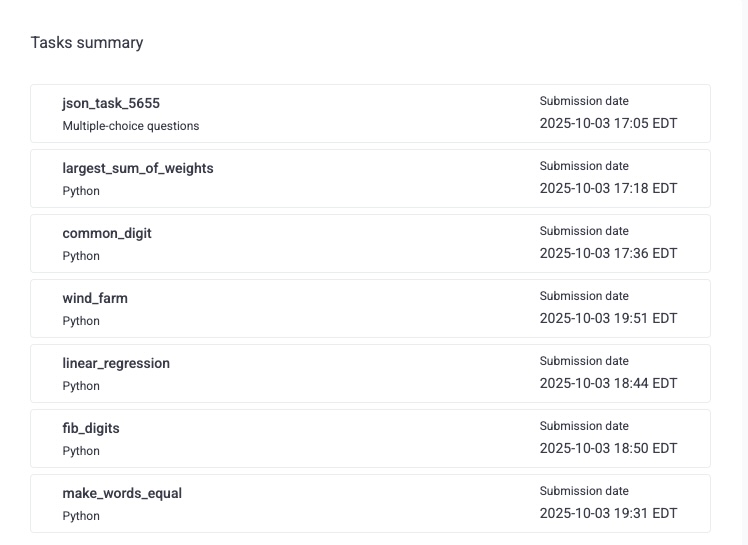Open the fib_digits task

pyautogui.click(x=91, y=428)
